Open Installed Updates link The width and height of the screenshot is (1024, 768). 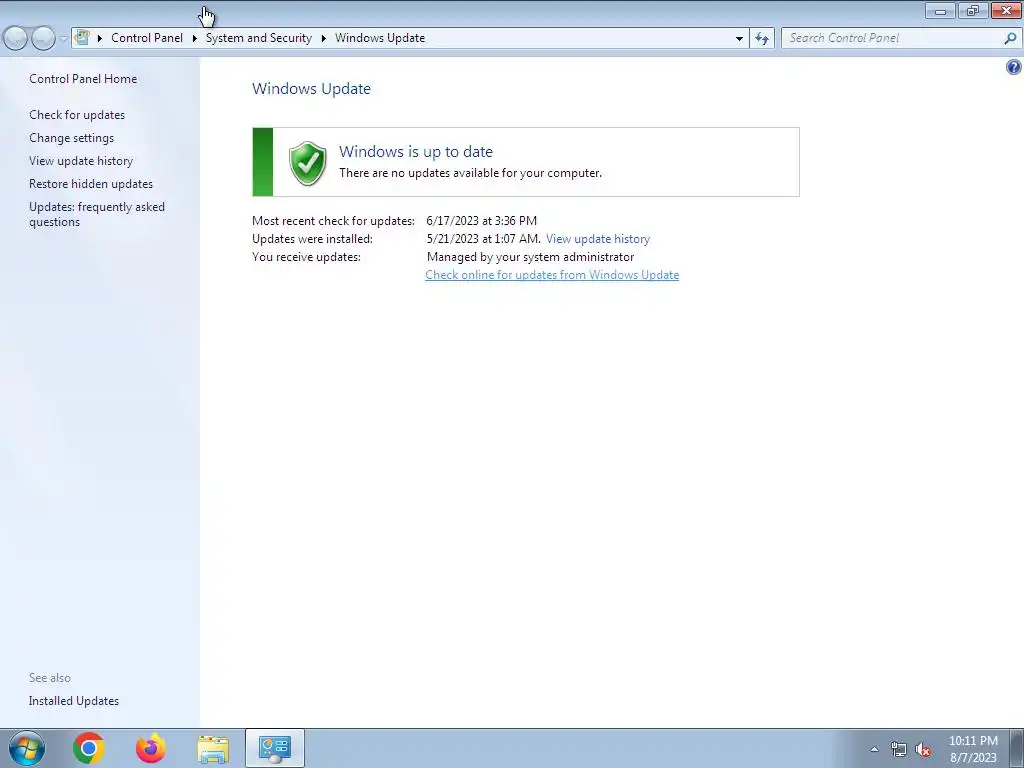tap(74, 701)
